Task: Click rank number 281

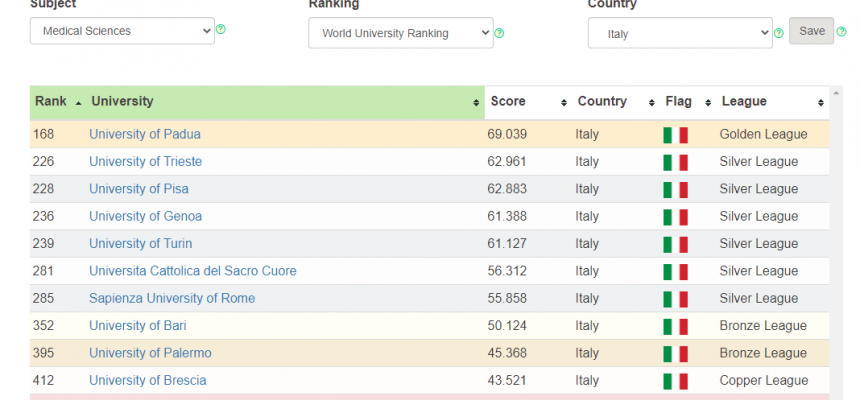Action: coord(43,271)
